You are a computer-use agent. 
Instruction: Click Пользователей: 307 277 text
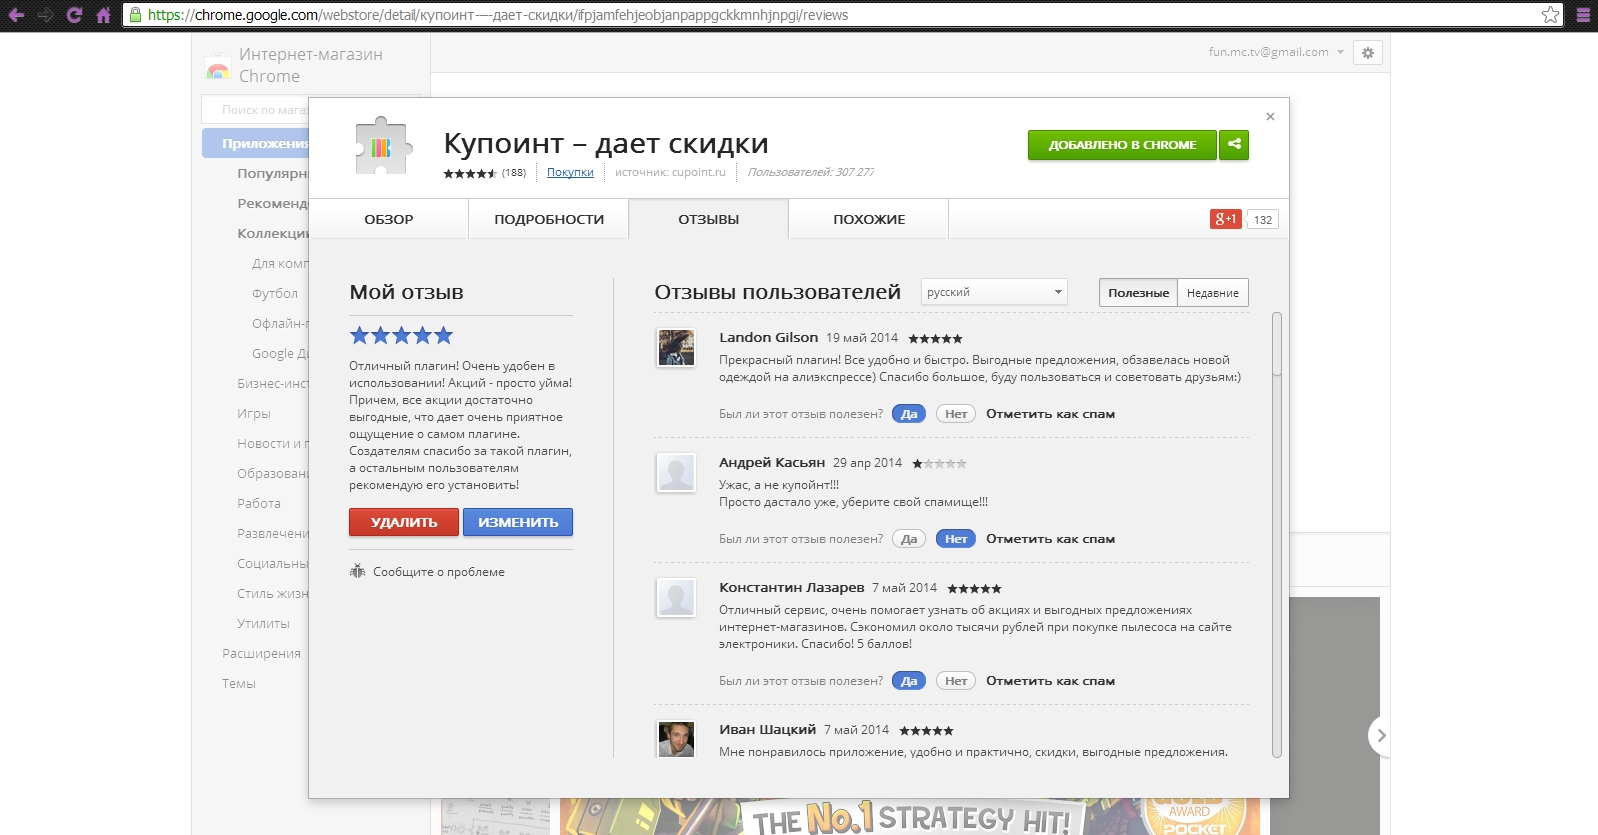pyautogui.click(x=811, y=172)
